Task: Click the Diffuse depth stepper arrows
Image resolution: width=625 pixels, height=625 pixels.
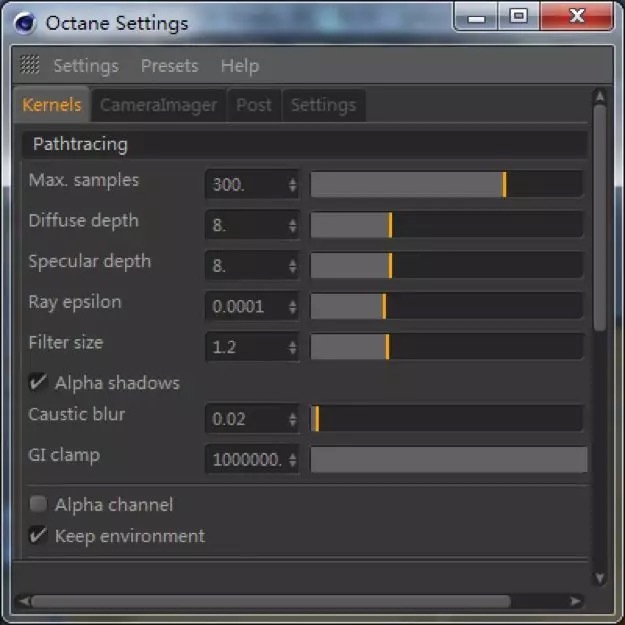Action: pos(293,225)
